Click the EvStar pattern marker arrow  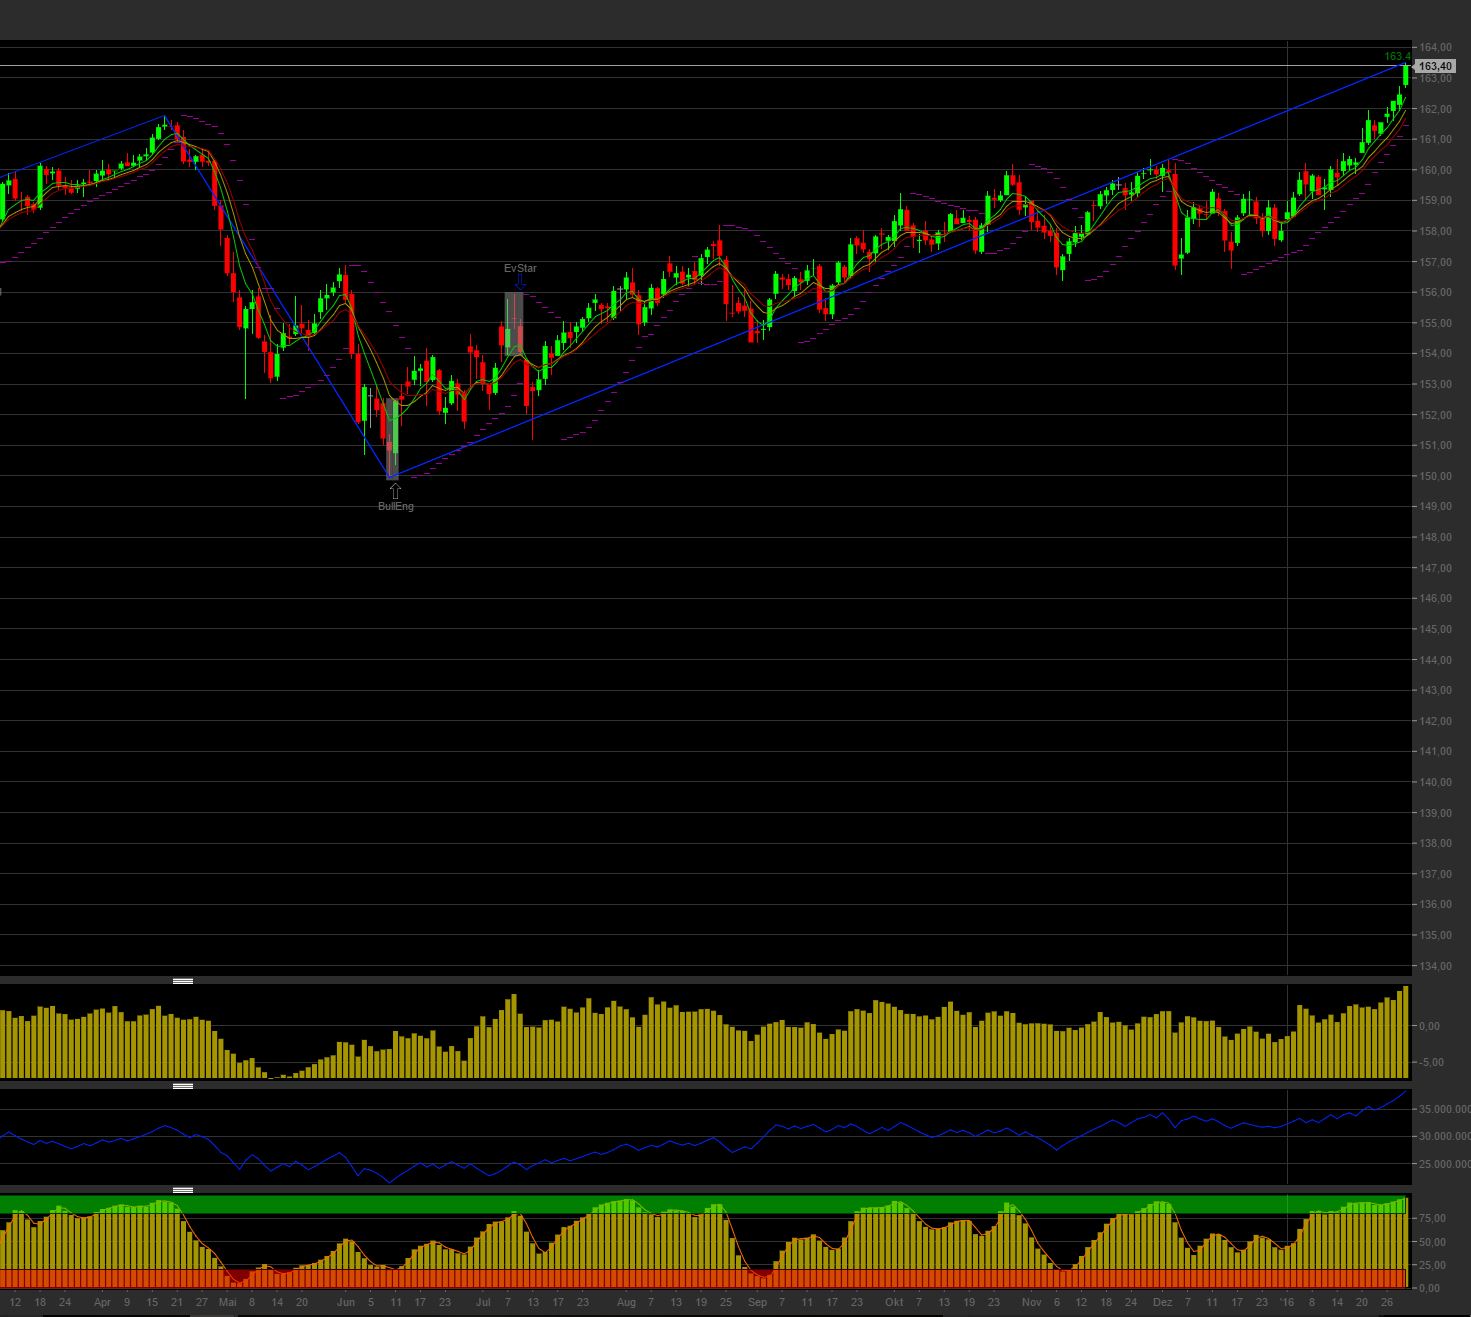520,282
